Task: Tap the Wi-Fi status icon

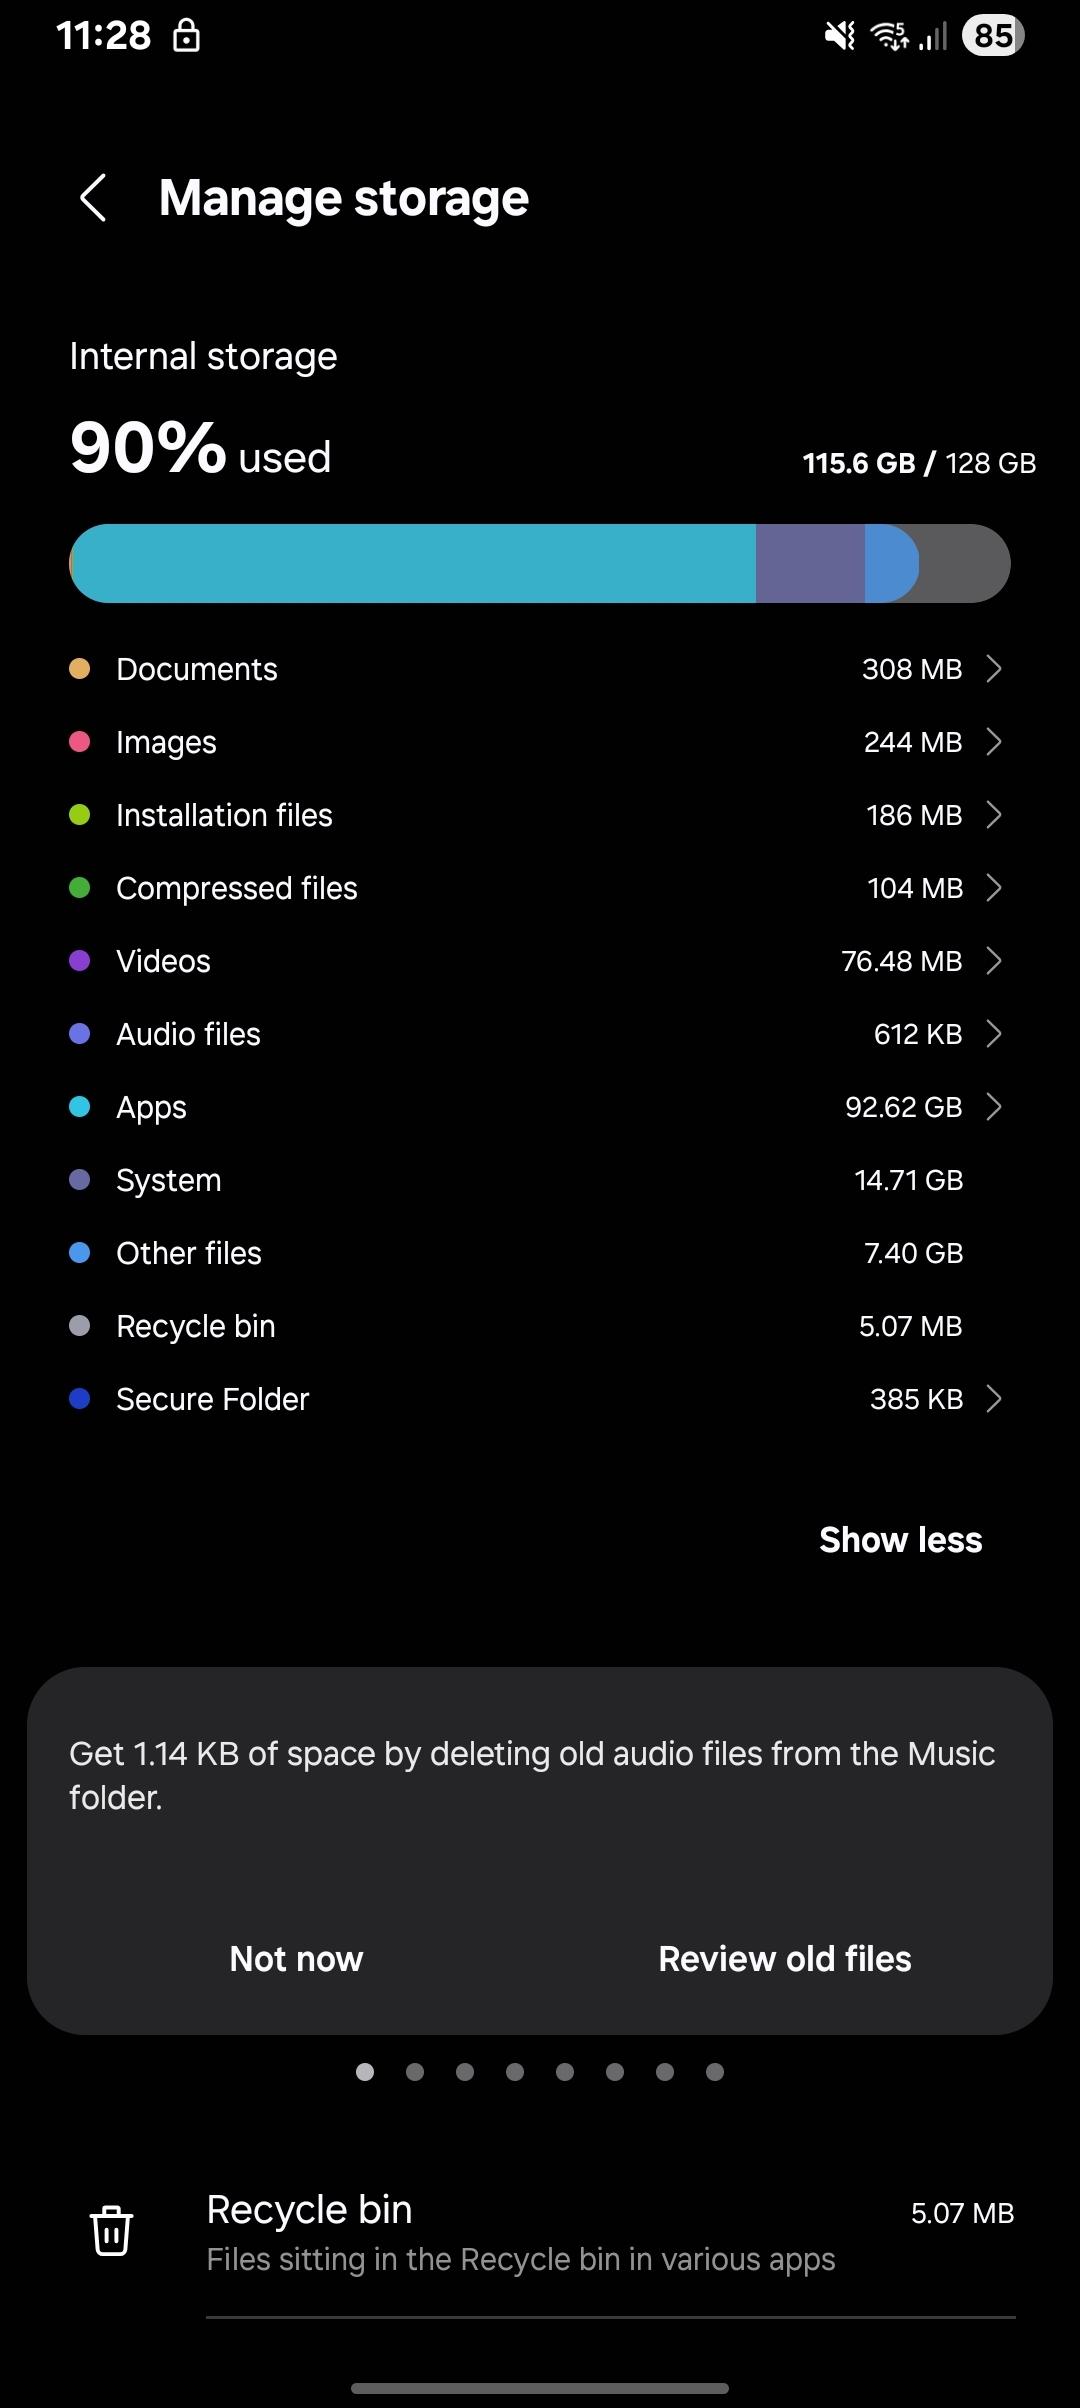Action: click(889, 37)
